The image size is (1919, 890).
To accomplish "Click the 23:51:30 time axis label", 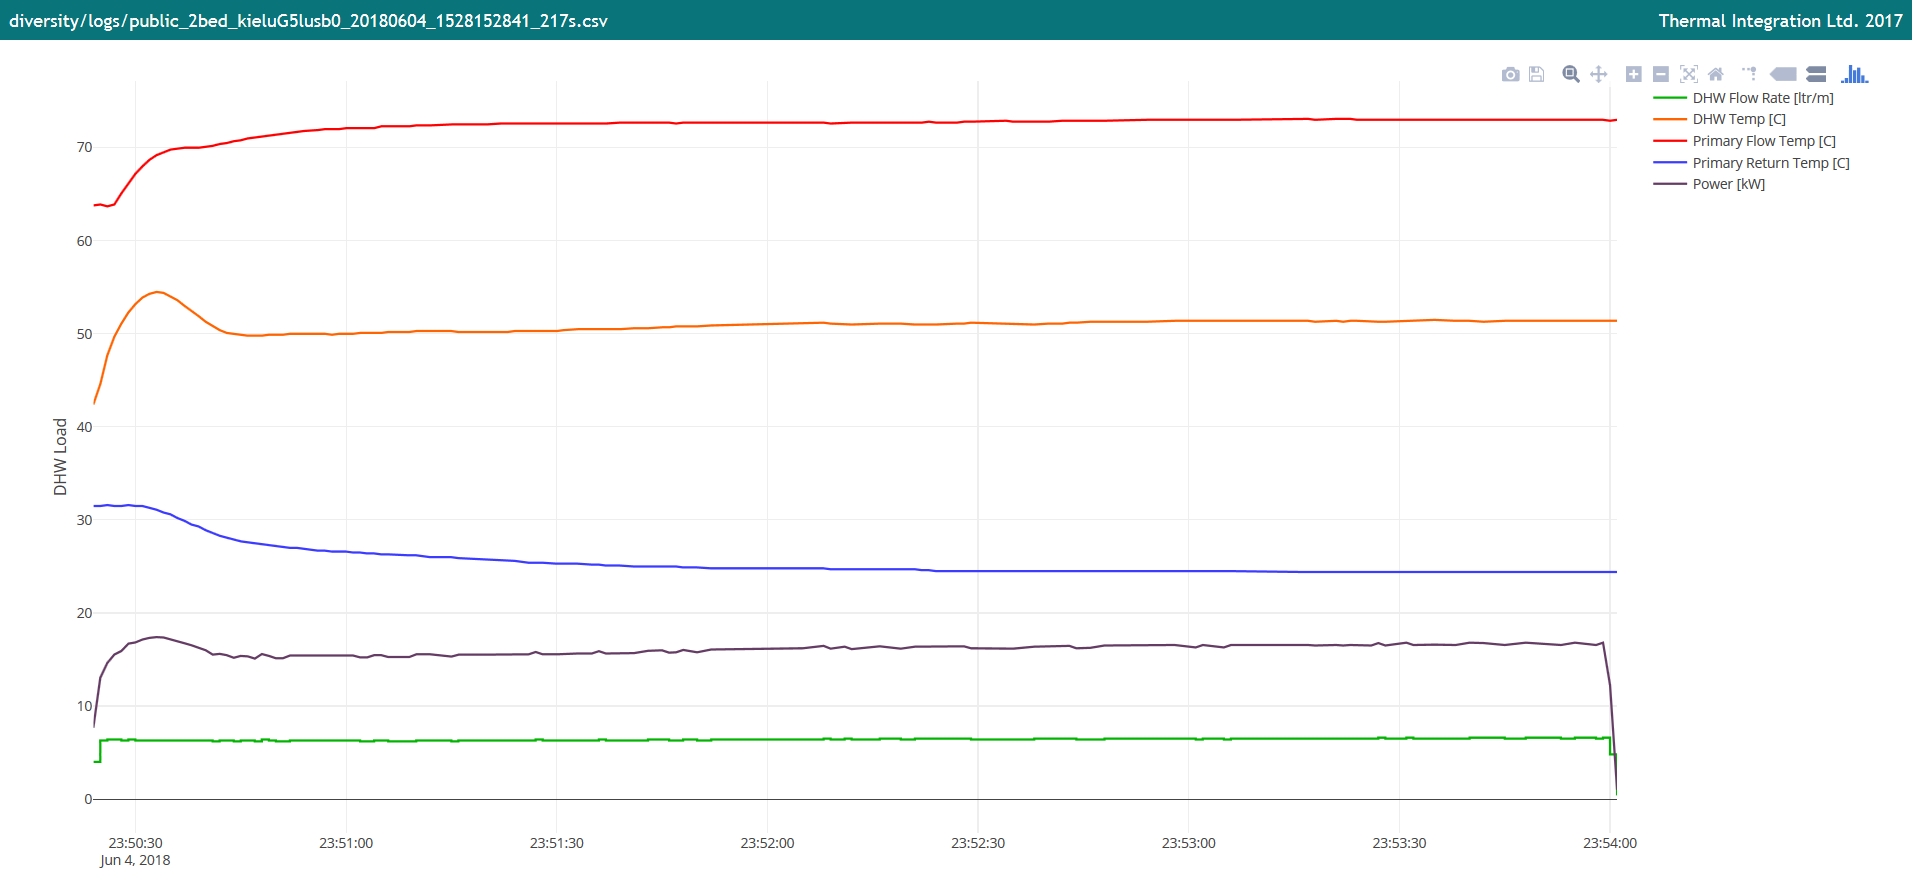I will (557, 843).
